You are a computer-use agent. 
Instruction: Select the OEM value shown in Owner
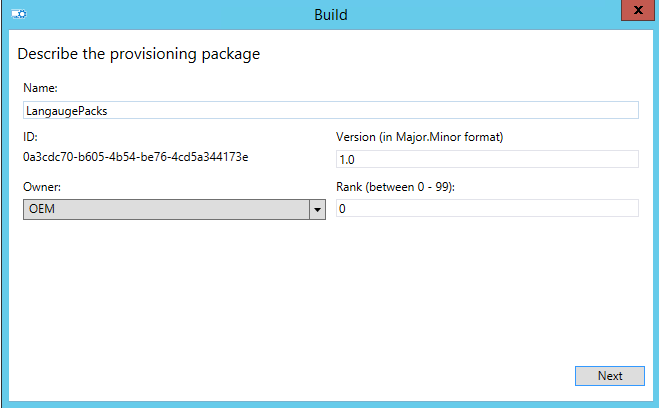click(x=40, y=209)
